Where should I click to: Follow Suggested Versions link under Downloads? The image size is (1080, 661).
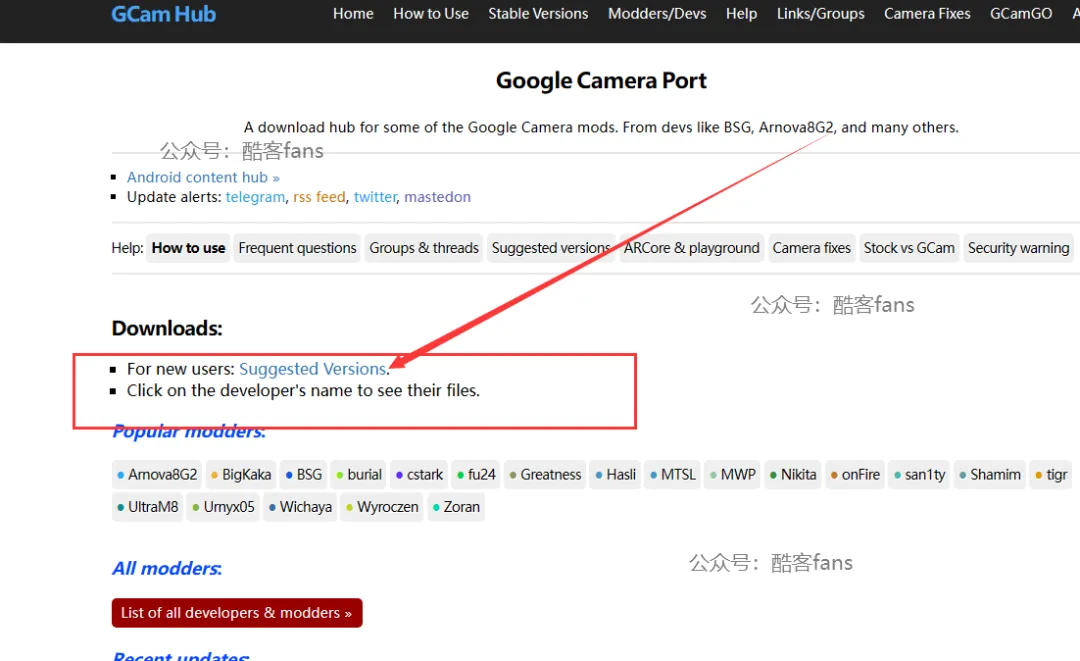(313, 369)
